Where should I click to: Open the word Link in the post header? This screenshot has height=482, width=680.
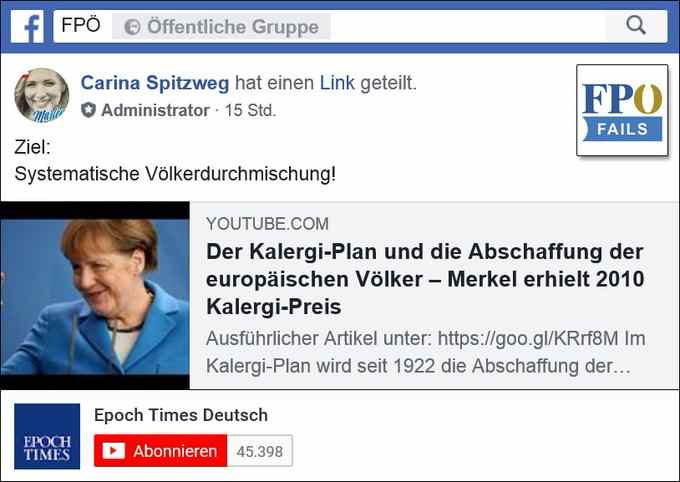coord(337,83)
